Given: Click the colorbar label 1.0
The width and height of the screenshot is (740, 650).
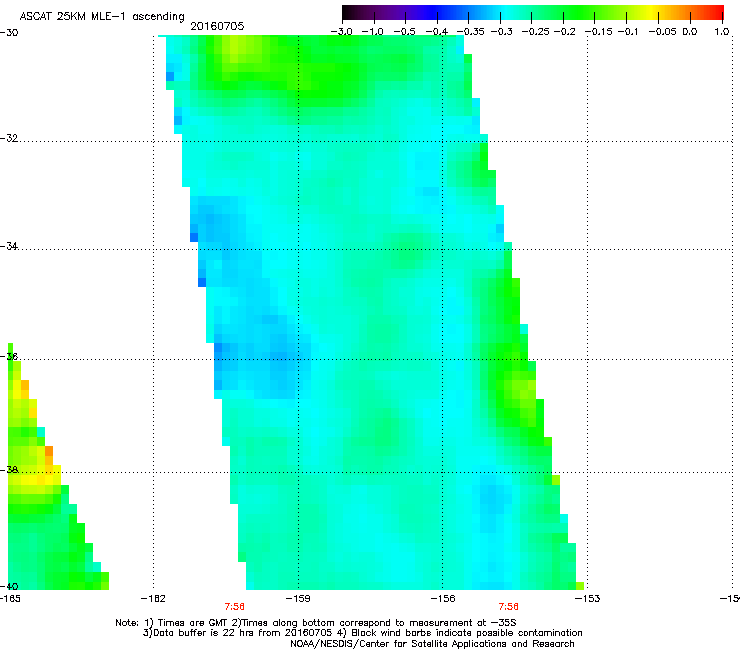Looking at the screenshot, I should 722,32.
